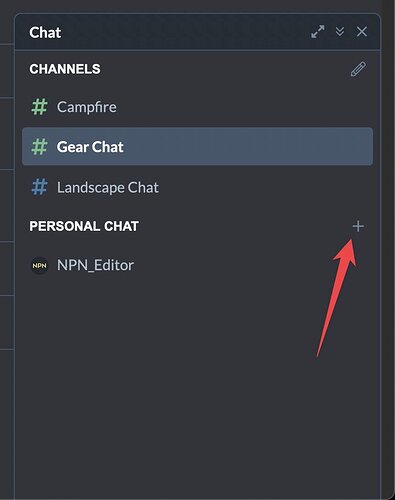Select the Gear Chat channel
Screen dimensions: 395x500
197,146
